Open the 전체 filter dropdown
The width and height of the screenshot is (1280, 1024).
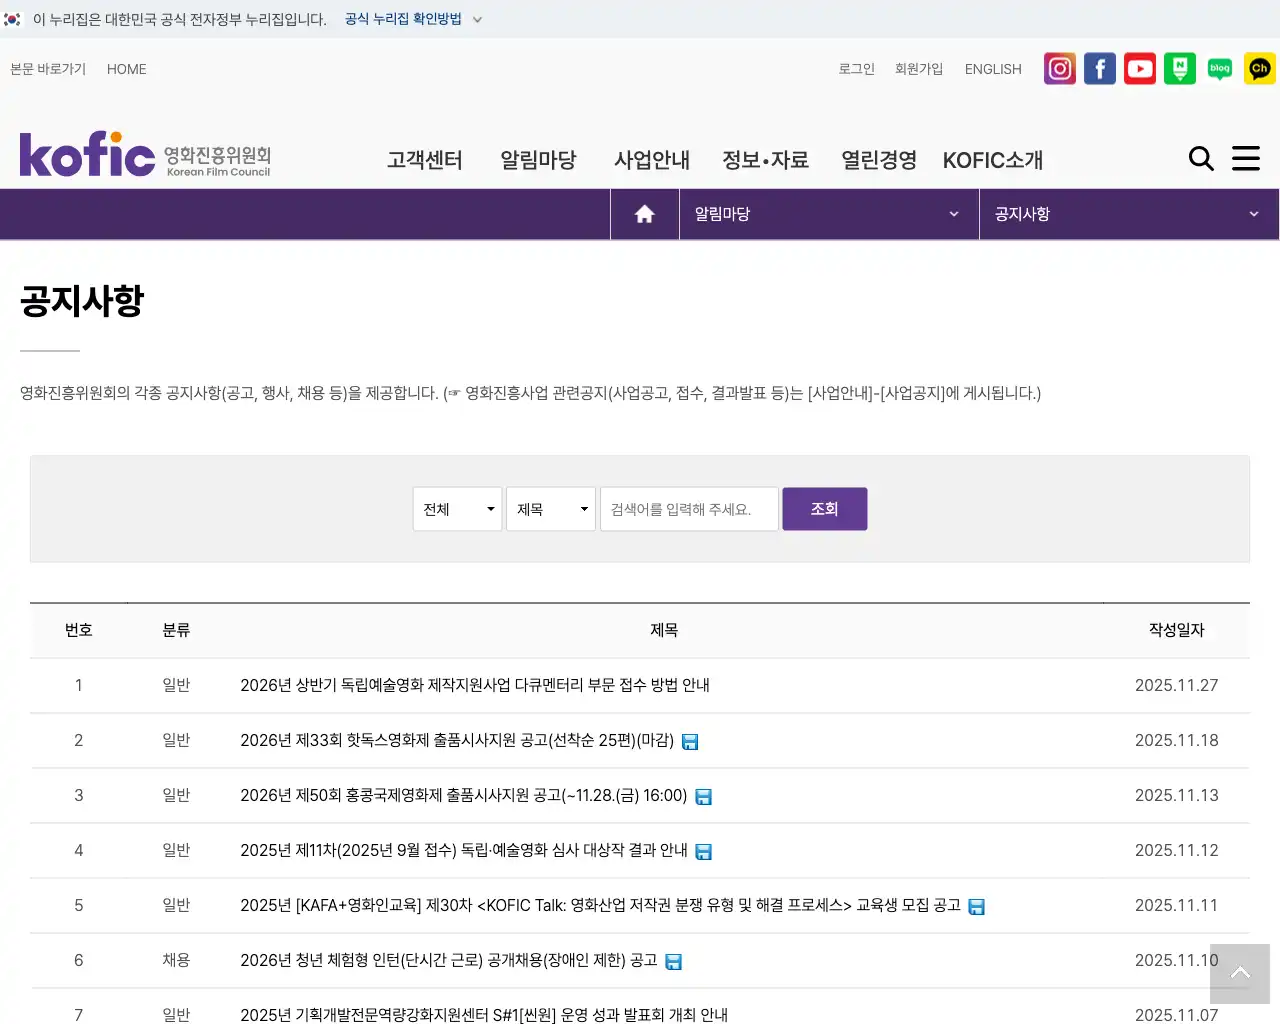point(457,508)
